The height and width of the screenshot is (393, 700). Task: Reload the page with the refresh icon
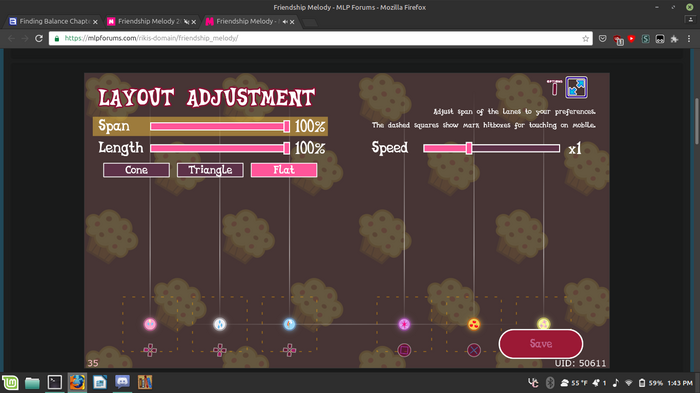tap(39, 38)
